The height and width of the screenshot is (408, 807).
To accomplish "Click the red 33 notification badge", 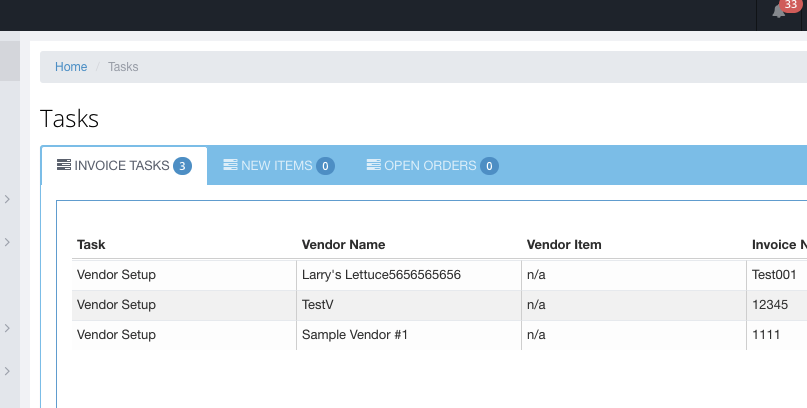I will pos(791,5).
